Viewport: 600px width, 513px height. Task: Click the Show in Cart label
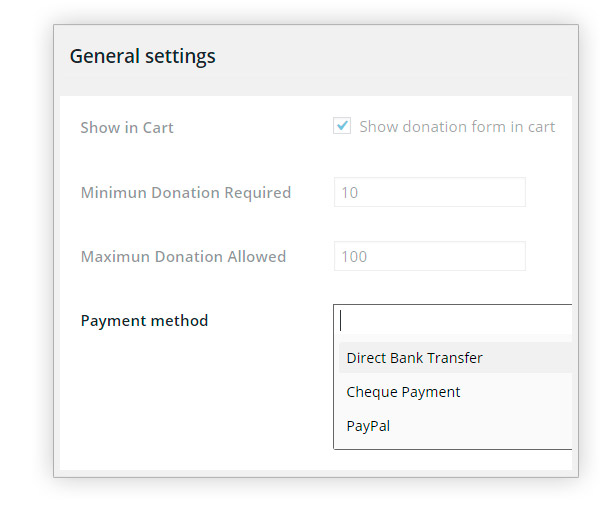[x=127, y=127]
